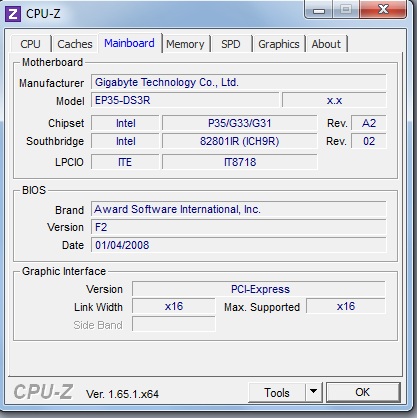Click the empty Side Band field
The image size is (417, 418).
click(174, 324)
